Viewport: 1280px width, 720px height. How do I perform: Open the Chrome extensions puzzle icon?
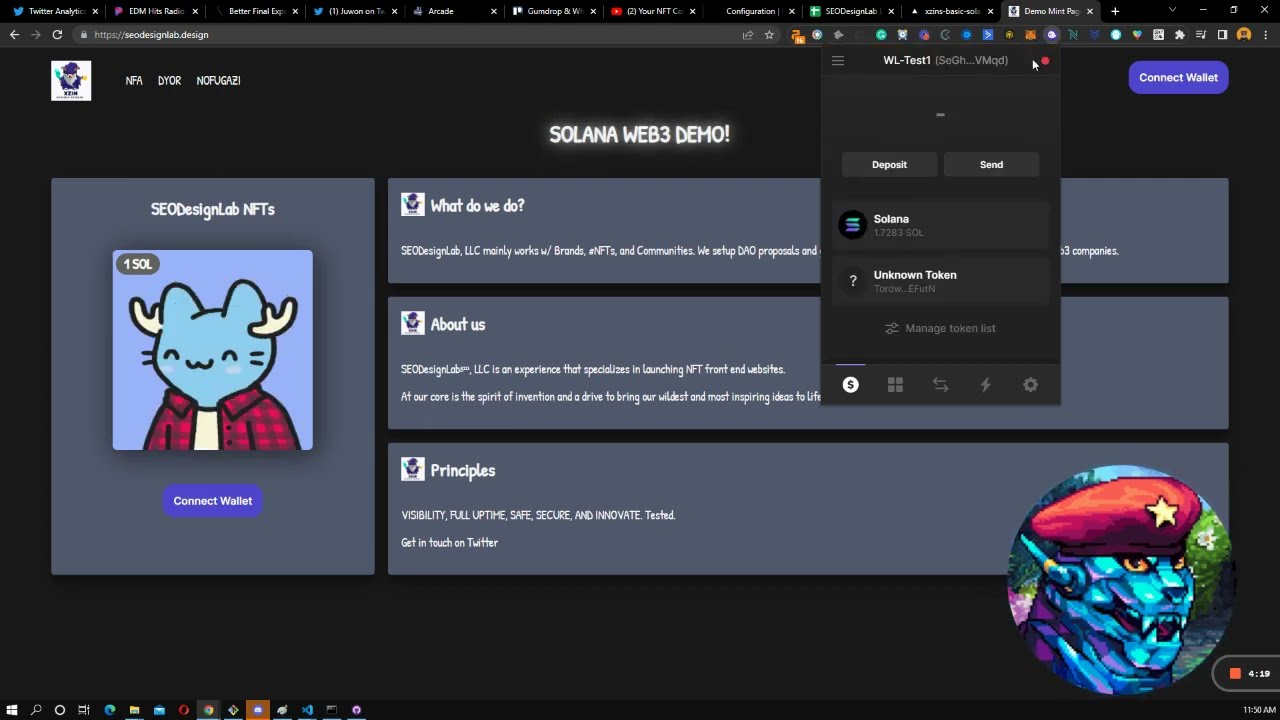(x=1179, y=35)
